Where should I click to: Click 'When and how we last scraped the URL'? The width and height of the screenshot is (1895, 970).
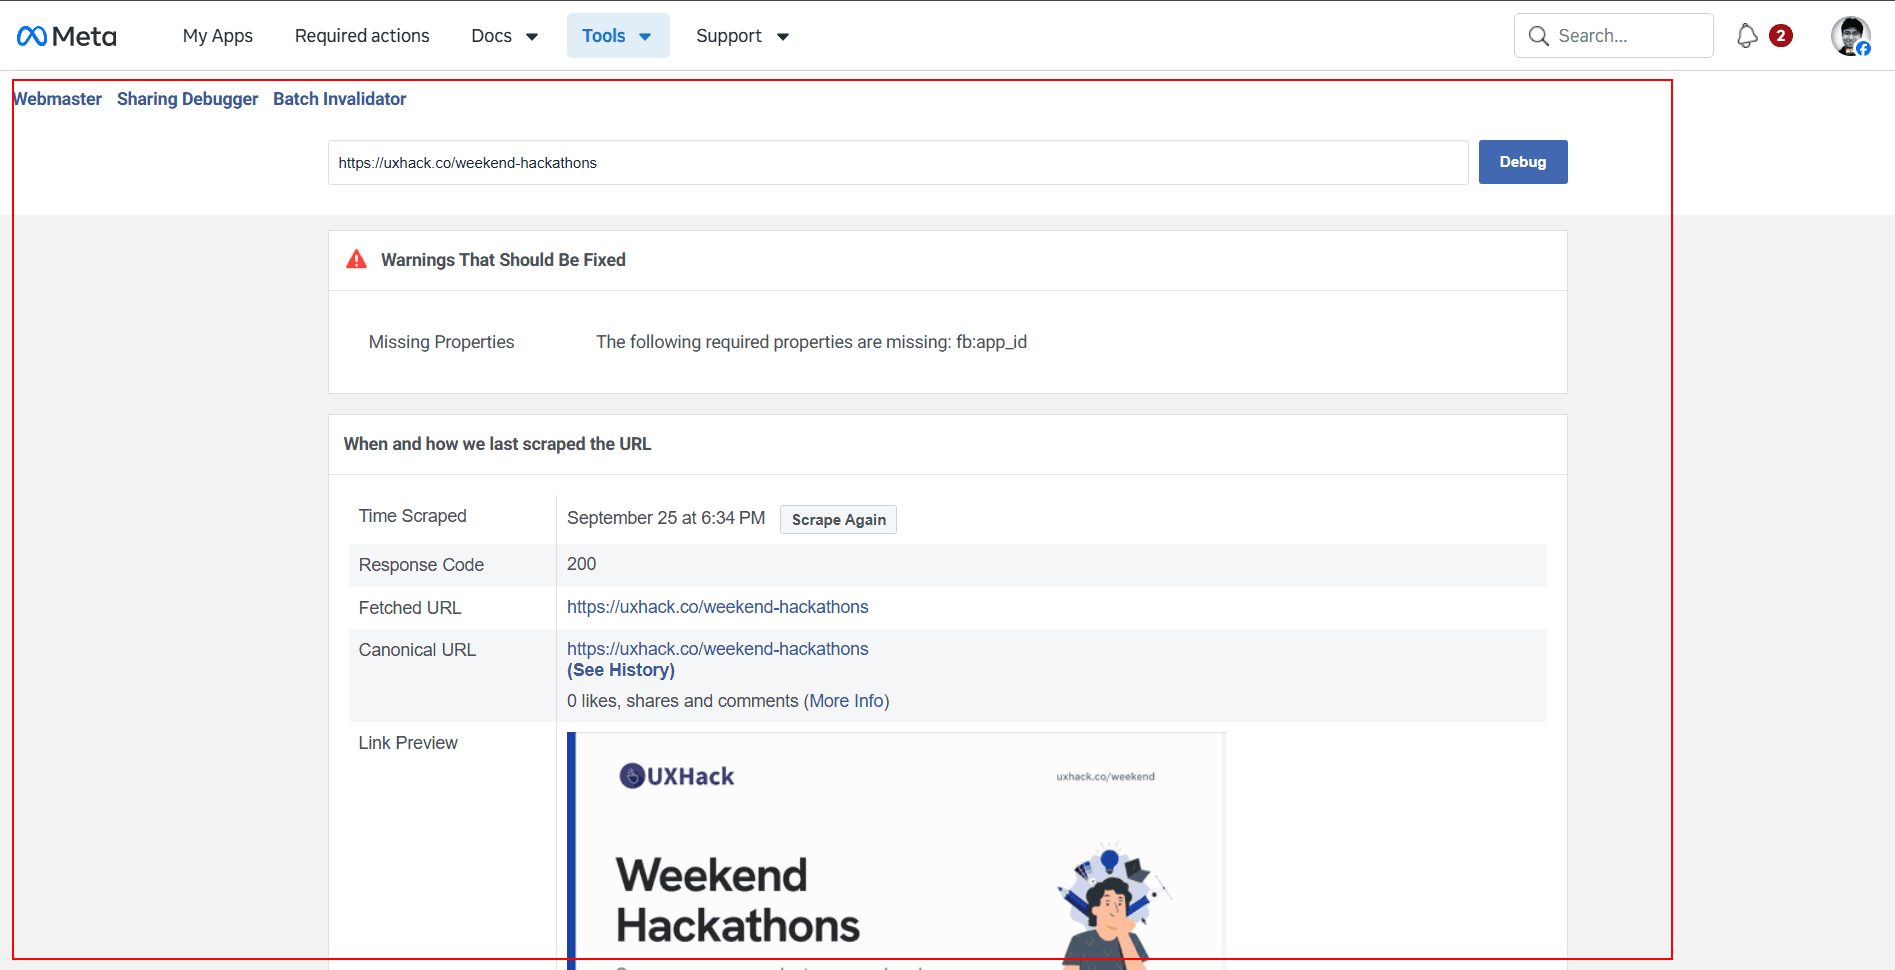pyautogui.click(x=497, y=444)
